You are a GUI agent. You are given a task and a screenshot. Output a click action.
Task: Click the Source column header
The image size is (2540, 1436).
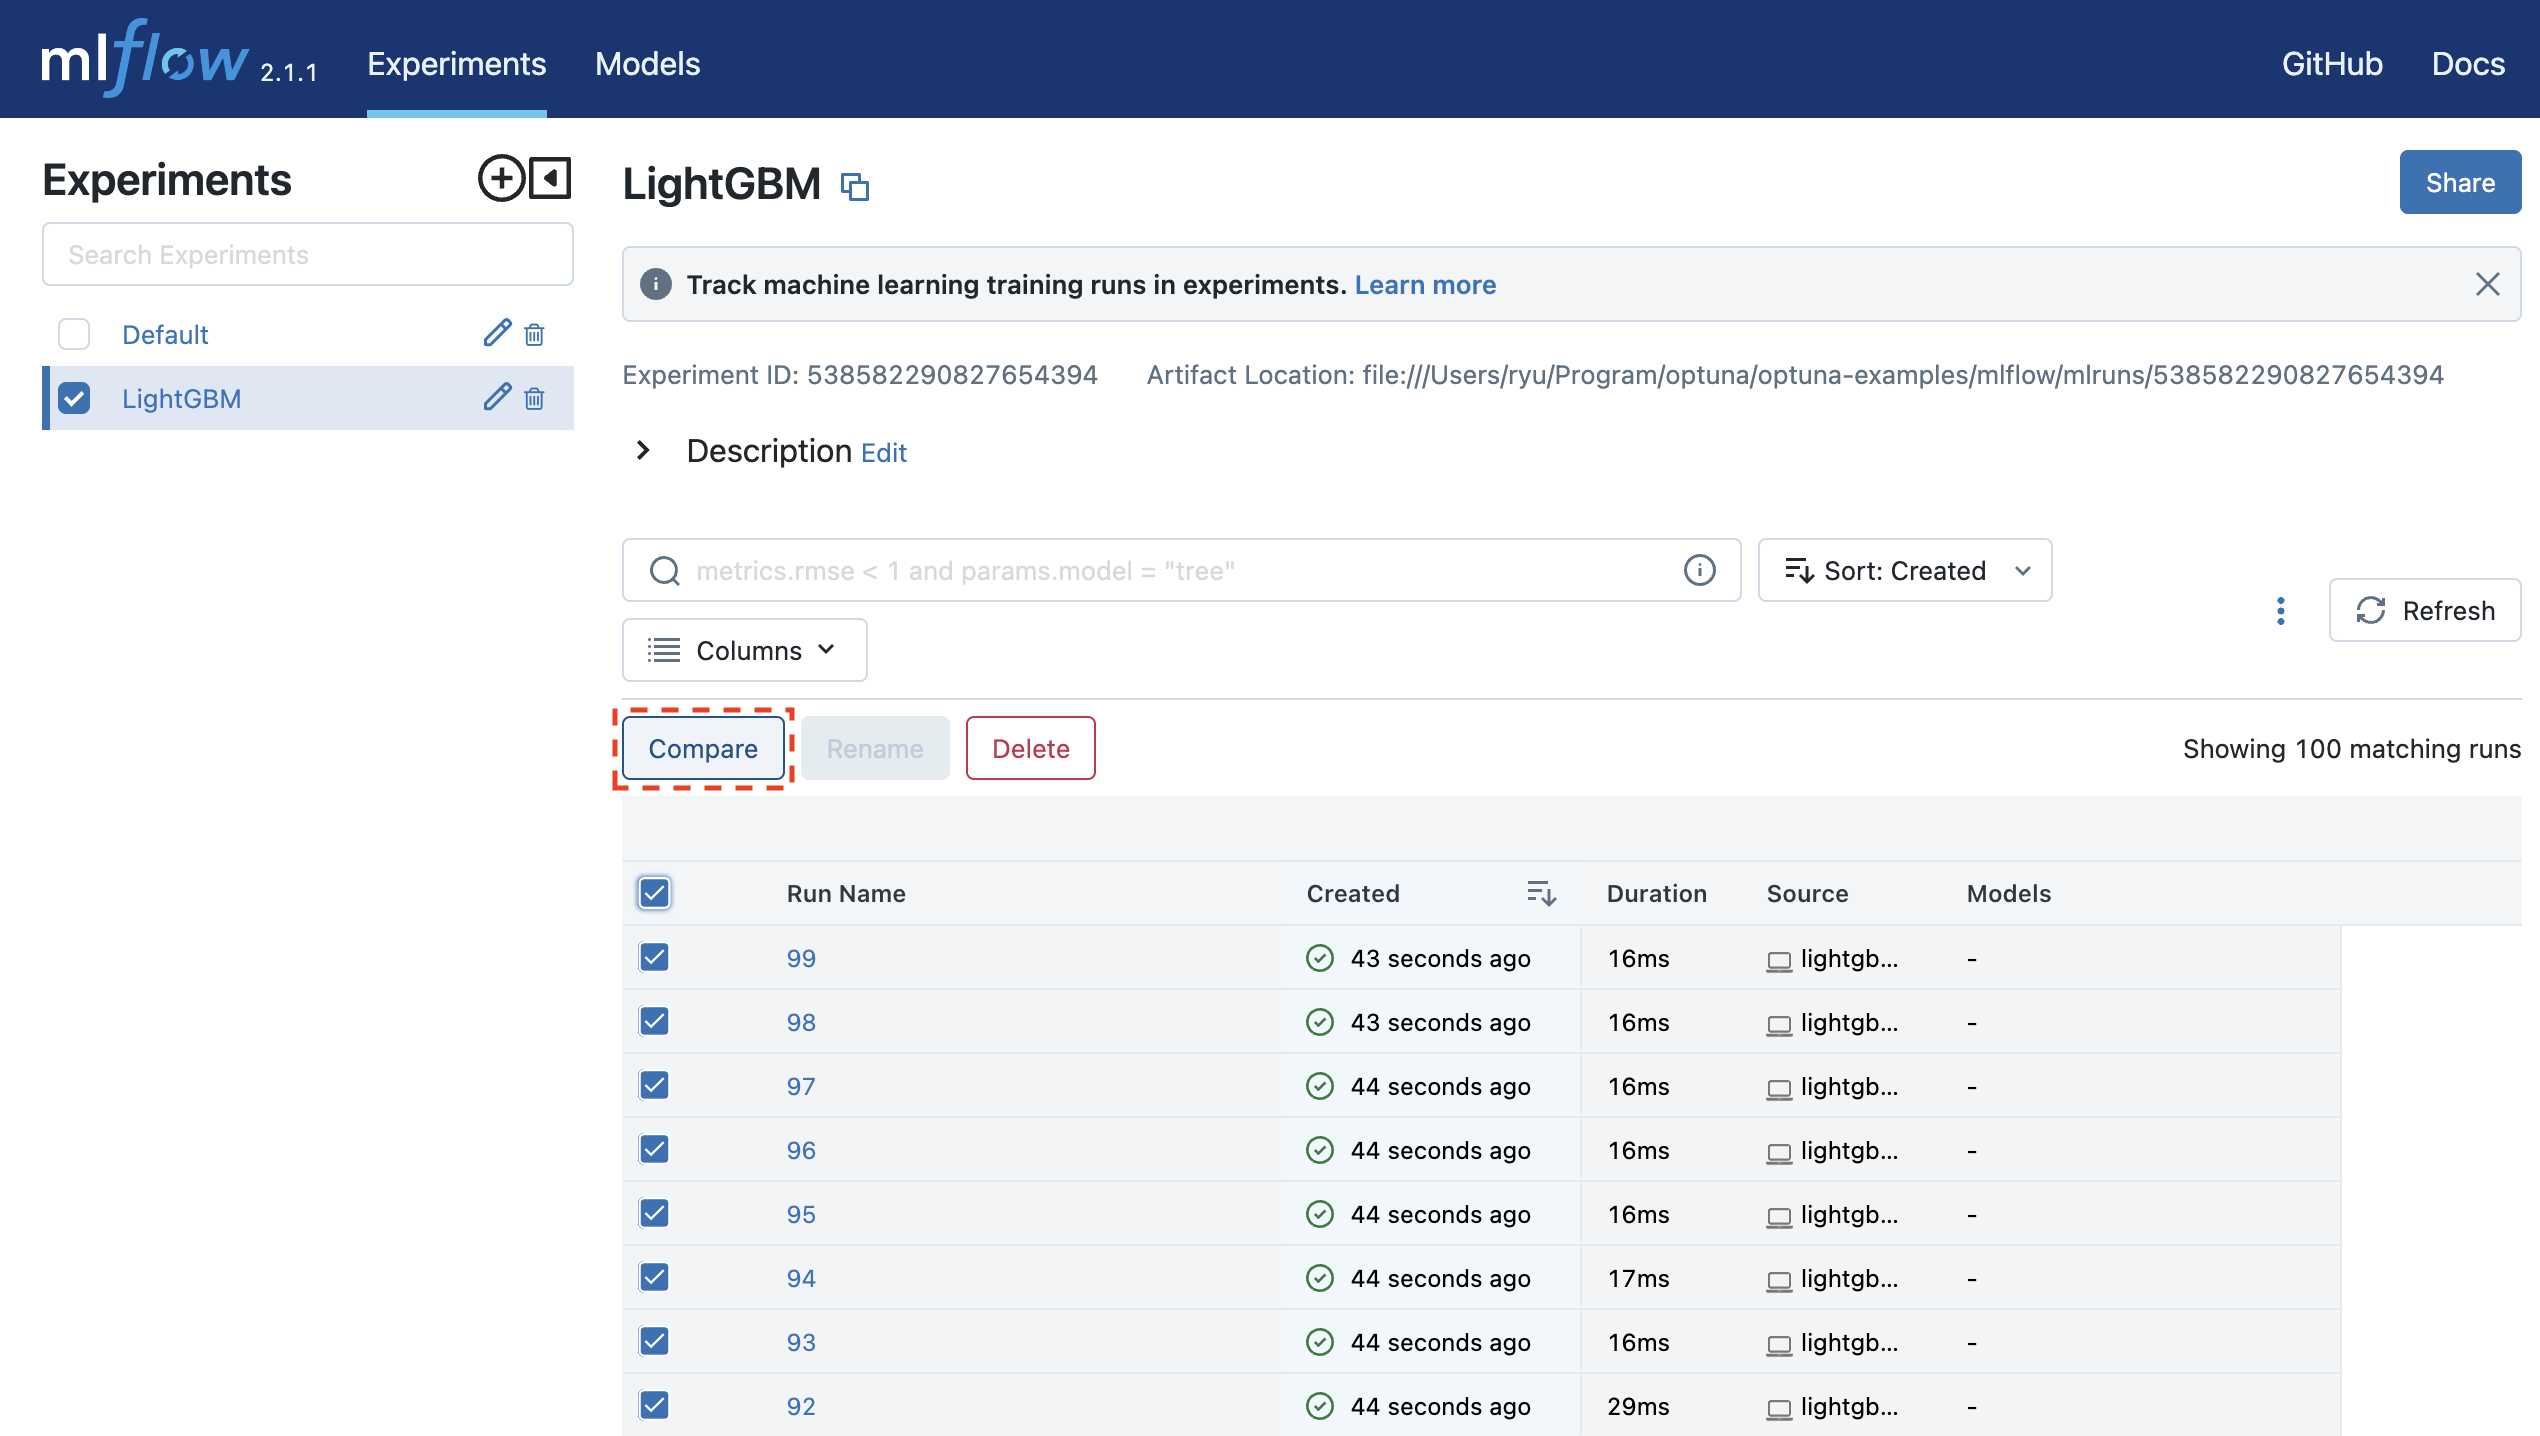[x=1807, y=893]
